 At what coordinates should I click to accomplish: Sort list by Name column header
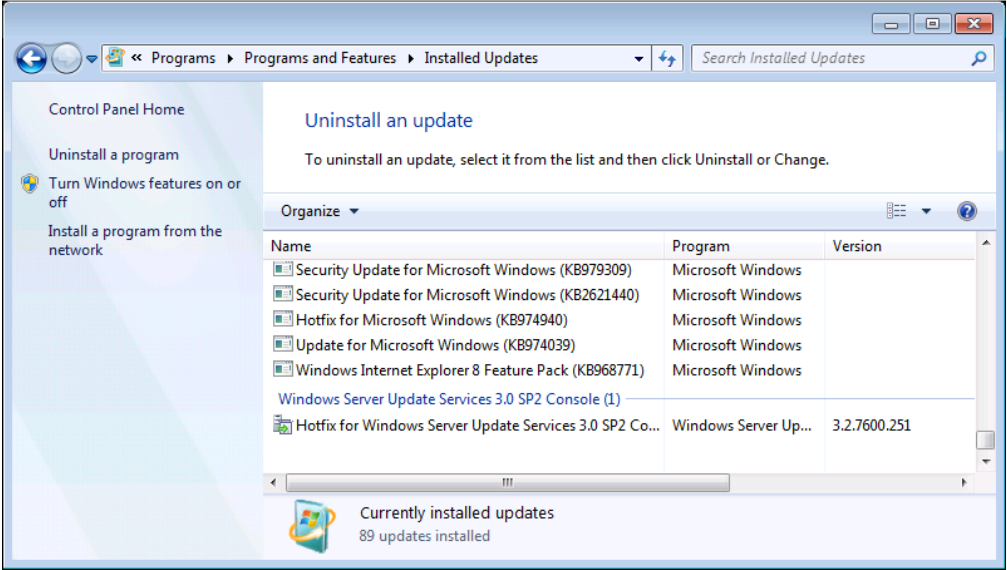point(291,246)
